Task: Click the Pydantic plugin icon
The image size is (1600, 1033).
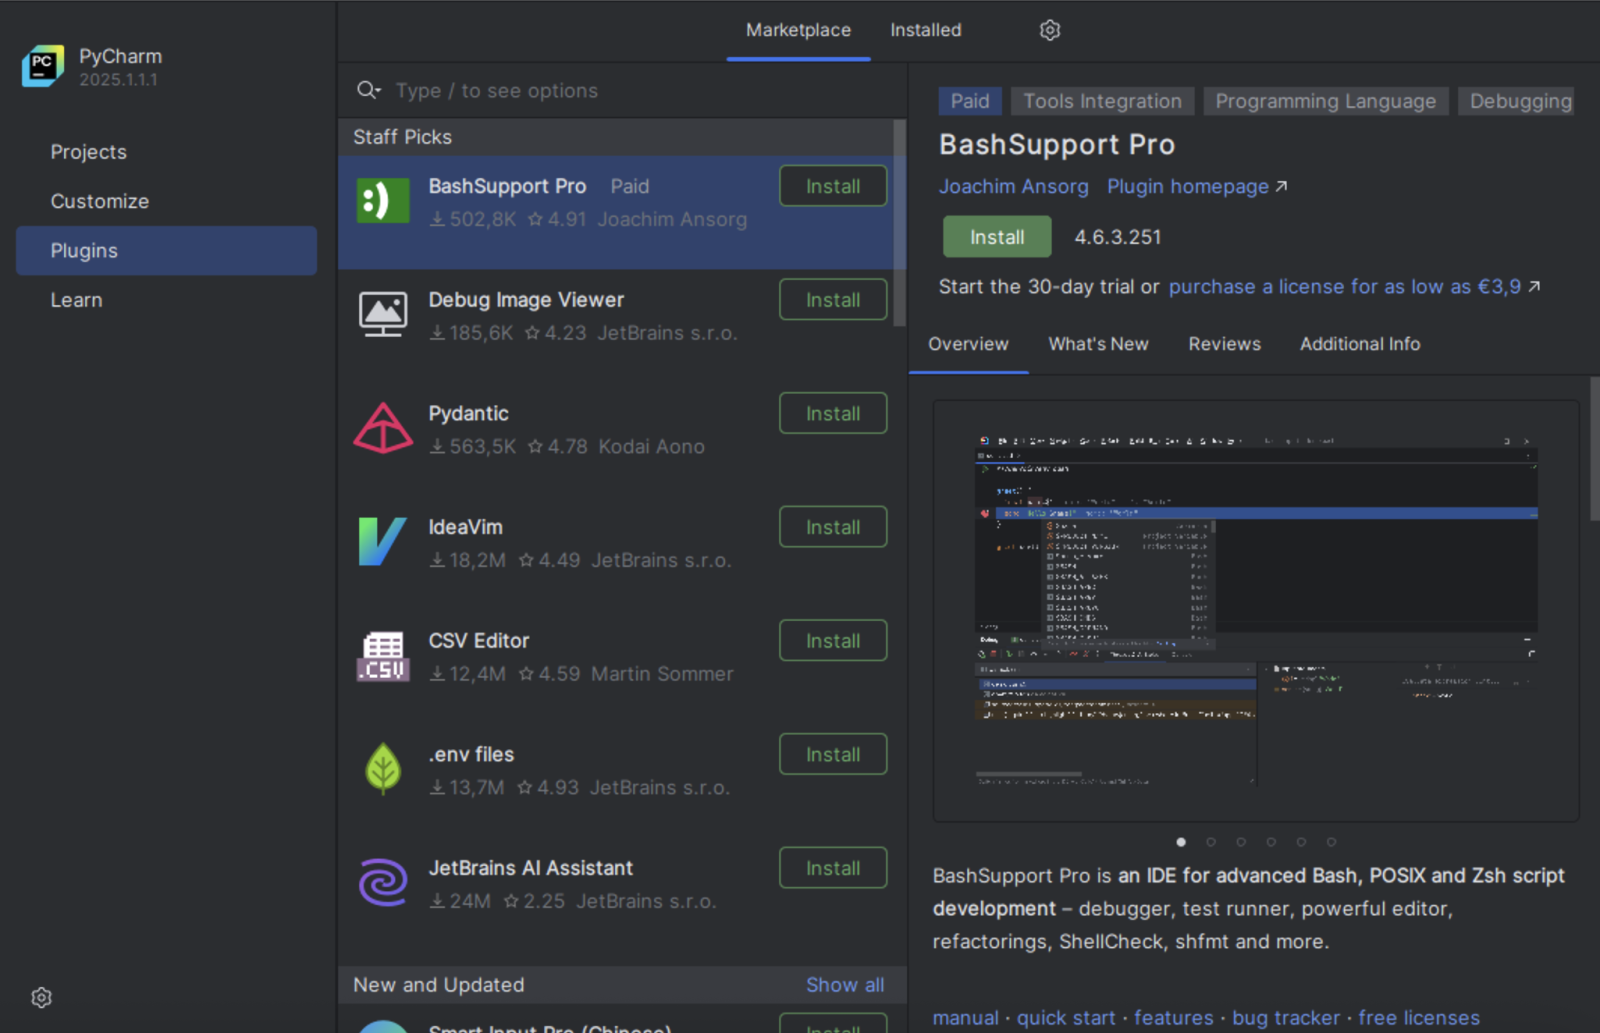Action: 383,428
